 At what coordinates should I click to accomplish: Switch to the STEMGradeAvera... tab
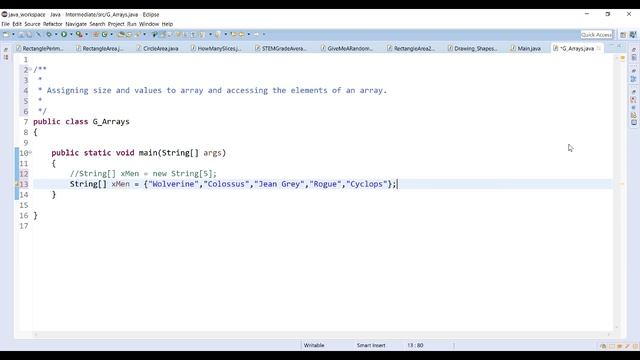click(280, 48)
